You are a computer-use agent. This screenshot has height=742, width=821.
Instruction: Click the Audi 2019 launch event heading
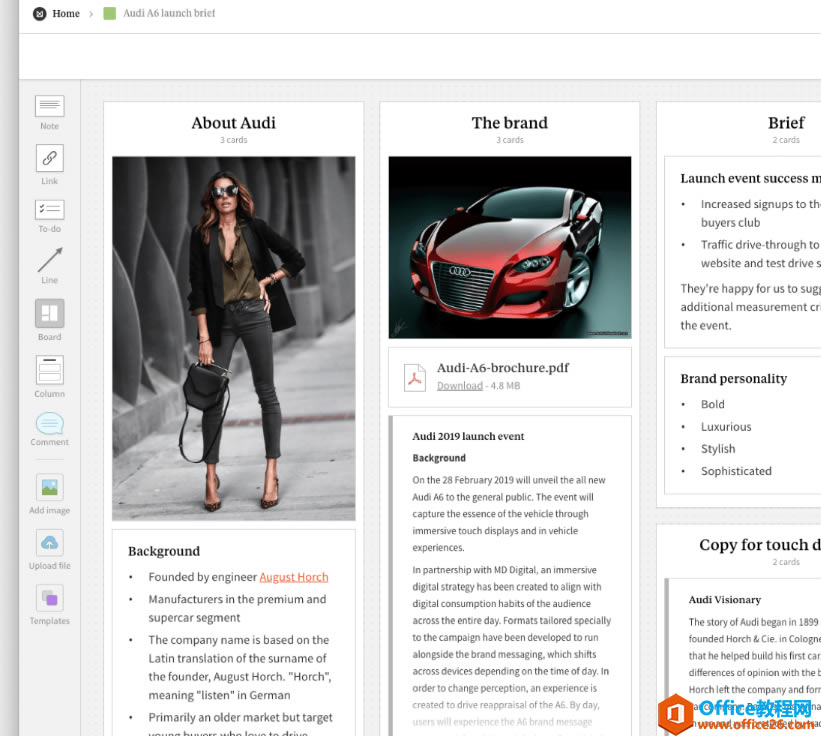[x=468, y=436]
